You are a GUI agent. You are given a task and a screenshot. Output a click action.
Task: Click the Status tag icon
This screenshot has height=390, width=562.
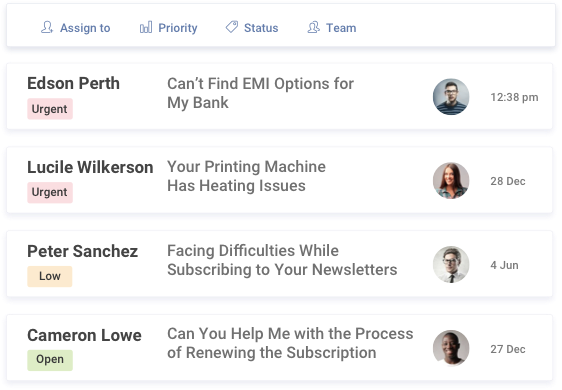[x=232, y=27]
